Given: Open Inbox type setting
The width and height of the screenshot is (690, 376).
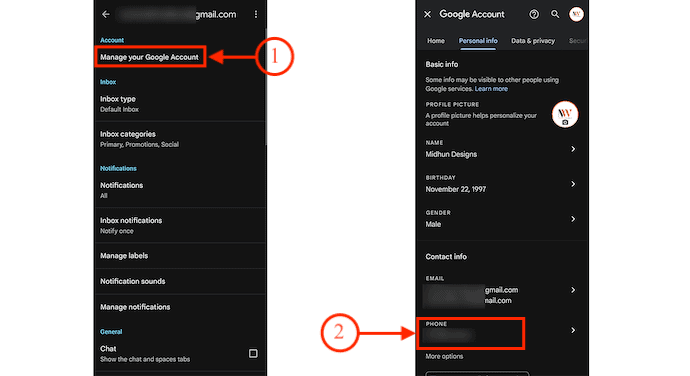Looking at the screenshot, I should 180,104.
